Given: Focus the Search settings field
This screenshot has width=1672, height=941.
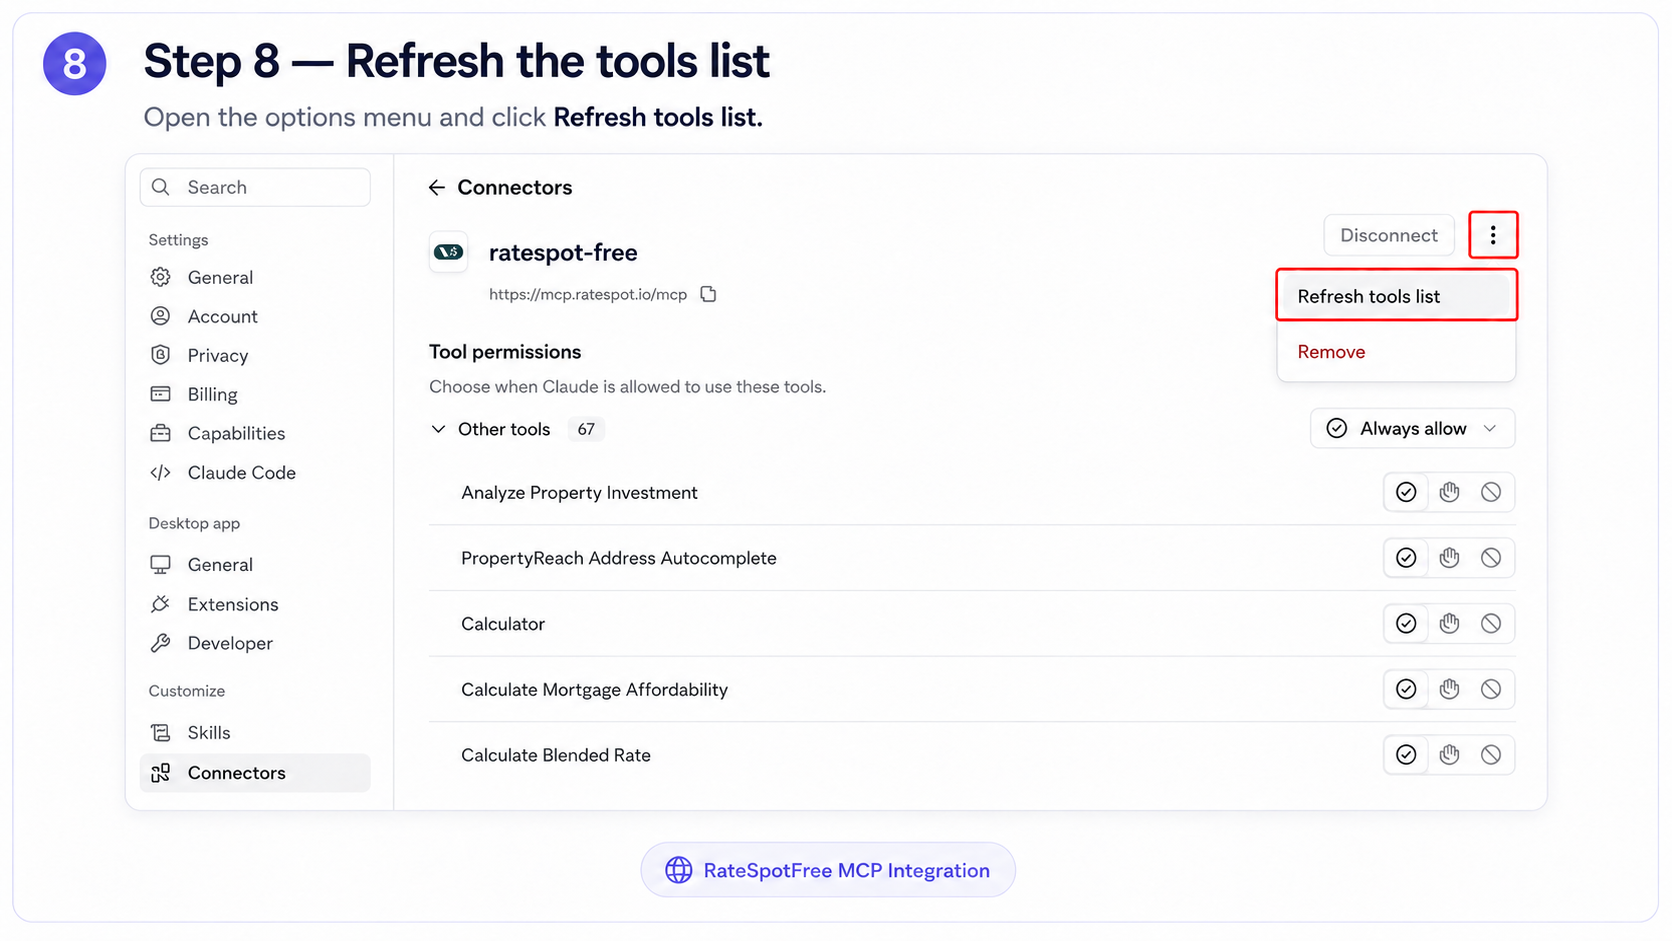Looking at the screenshot, I should 255,187.
